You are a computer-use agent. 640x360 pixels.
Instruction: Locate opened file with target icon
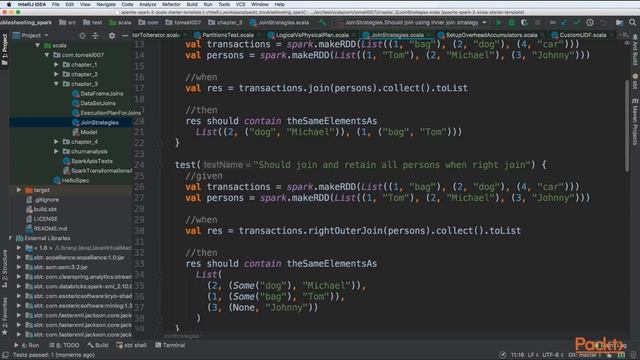pyautogui.click(x=82, y=36)
